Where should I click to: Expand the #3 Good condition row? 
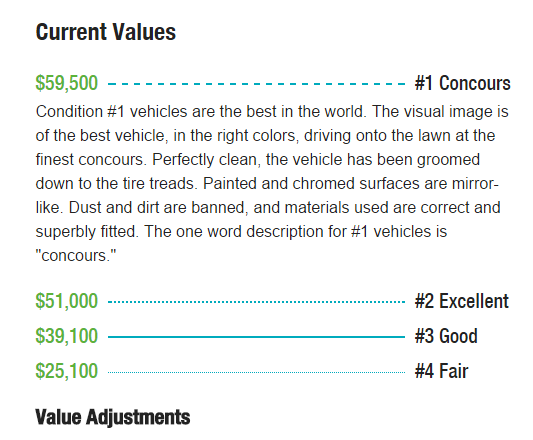(x=257, y=336)
